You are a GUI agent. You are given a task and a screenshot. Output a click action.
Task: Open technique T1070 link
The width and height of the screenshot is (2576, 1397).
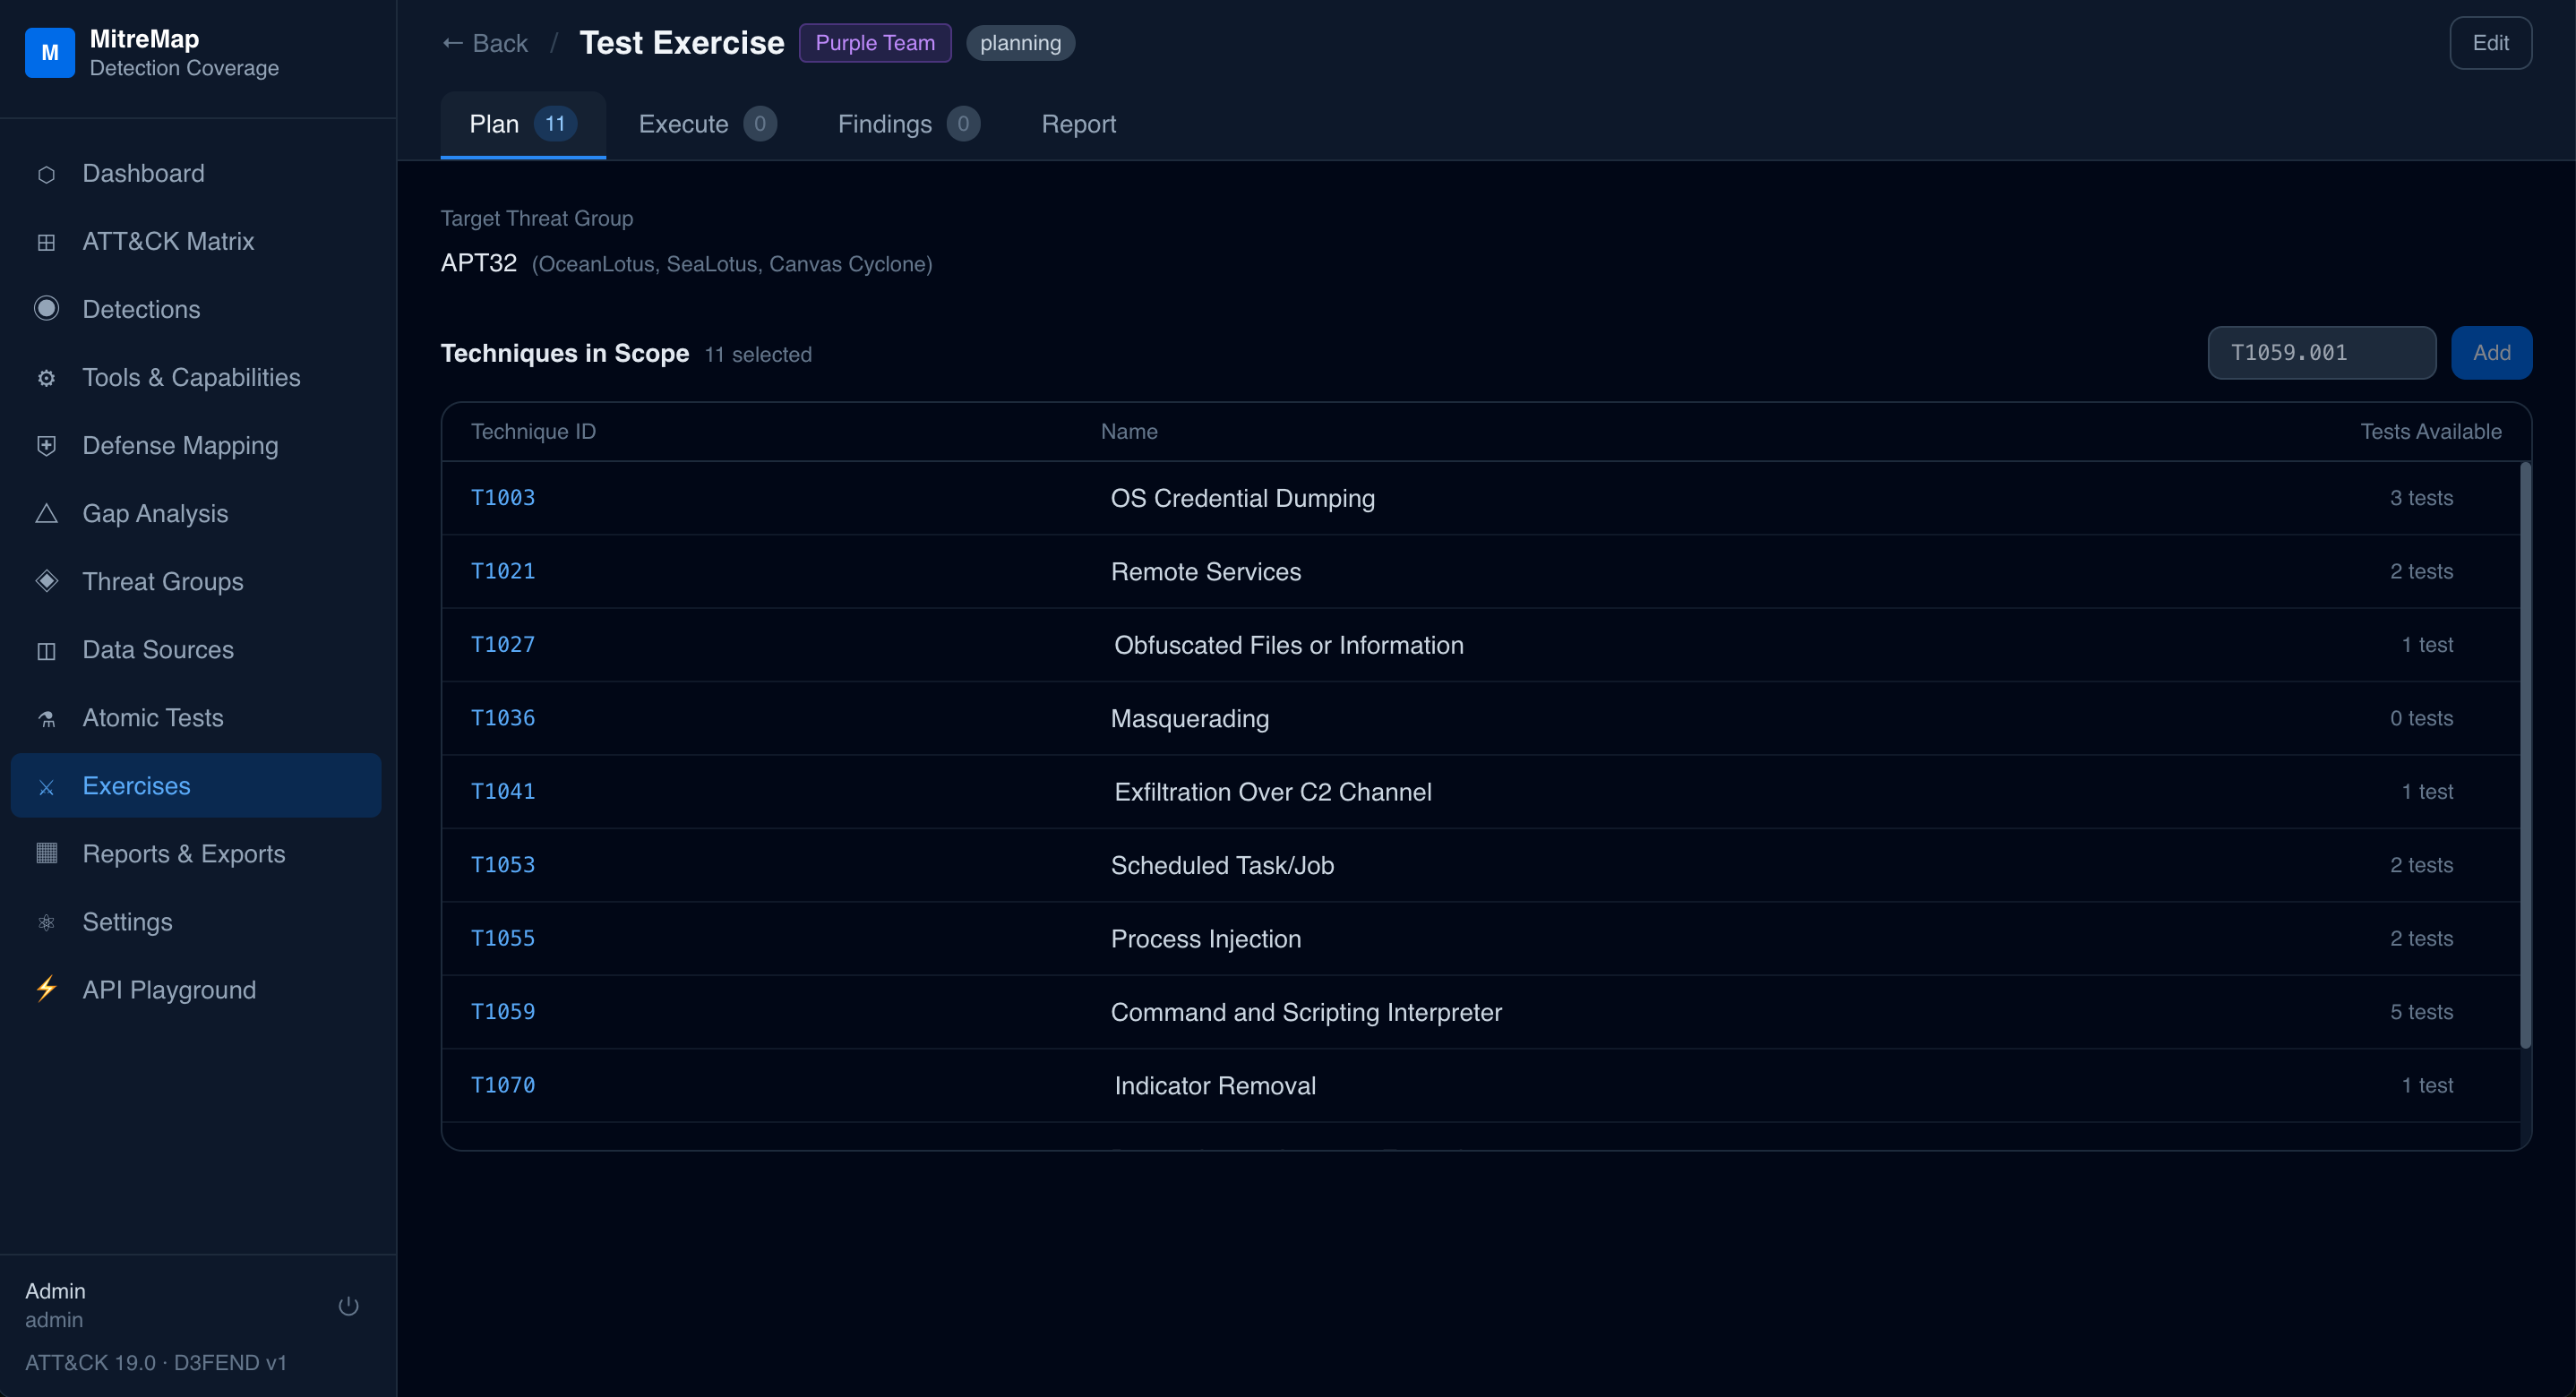(x=503, y=1085)
